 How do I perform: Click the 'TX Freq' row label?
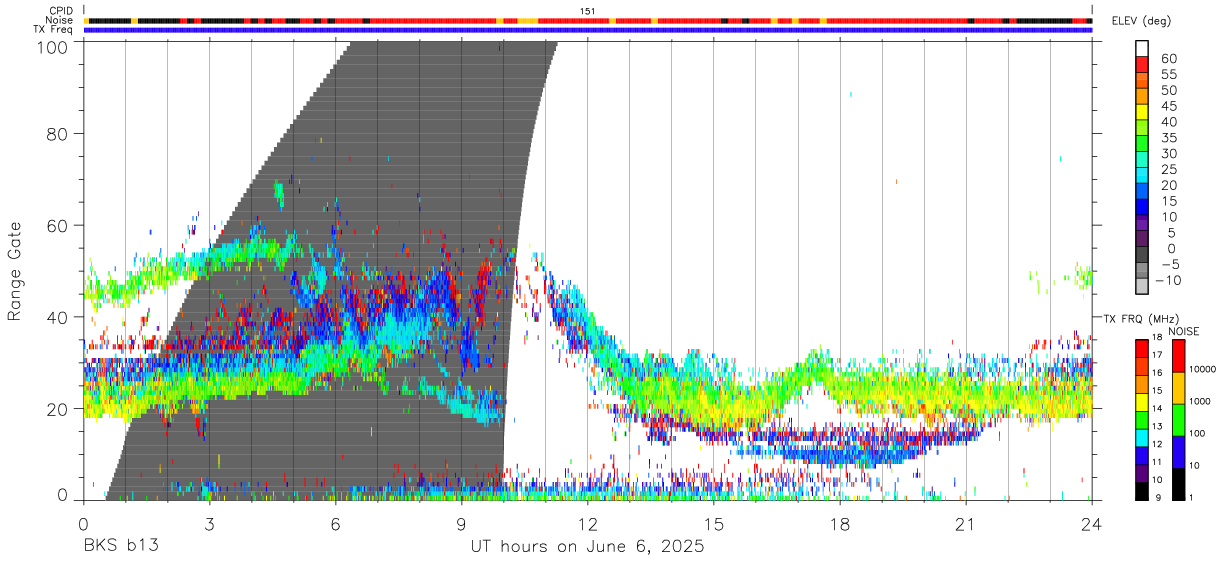53,30
